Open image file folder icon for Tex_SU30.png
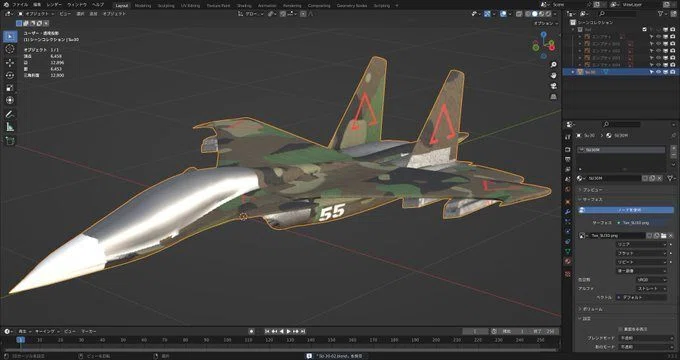Viewport: 680px width, 360px height. point(664,236)
